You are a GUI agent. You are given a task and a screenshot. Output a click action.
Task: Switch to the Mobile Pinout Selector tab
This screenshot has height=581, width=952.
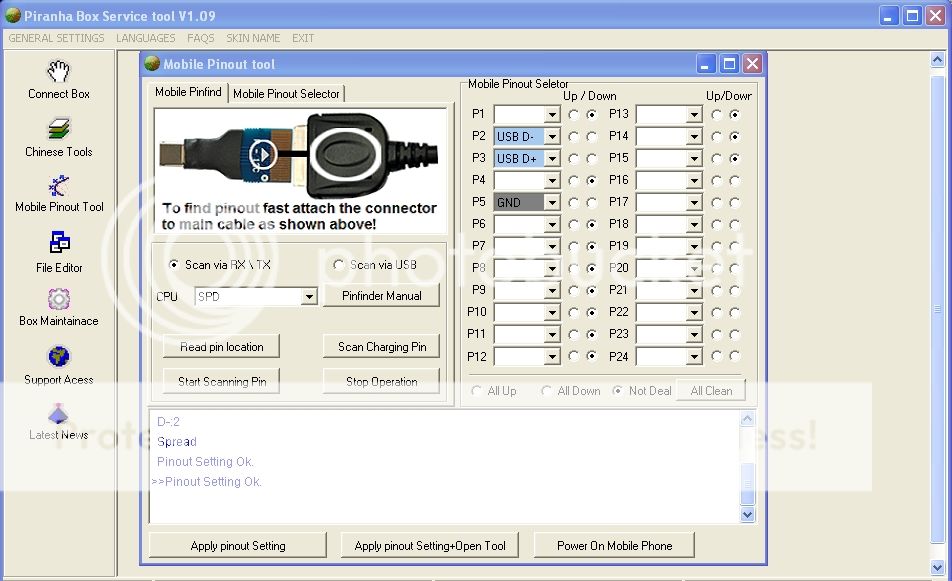point(287,93)
